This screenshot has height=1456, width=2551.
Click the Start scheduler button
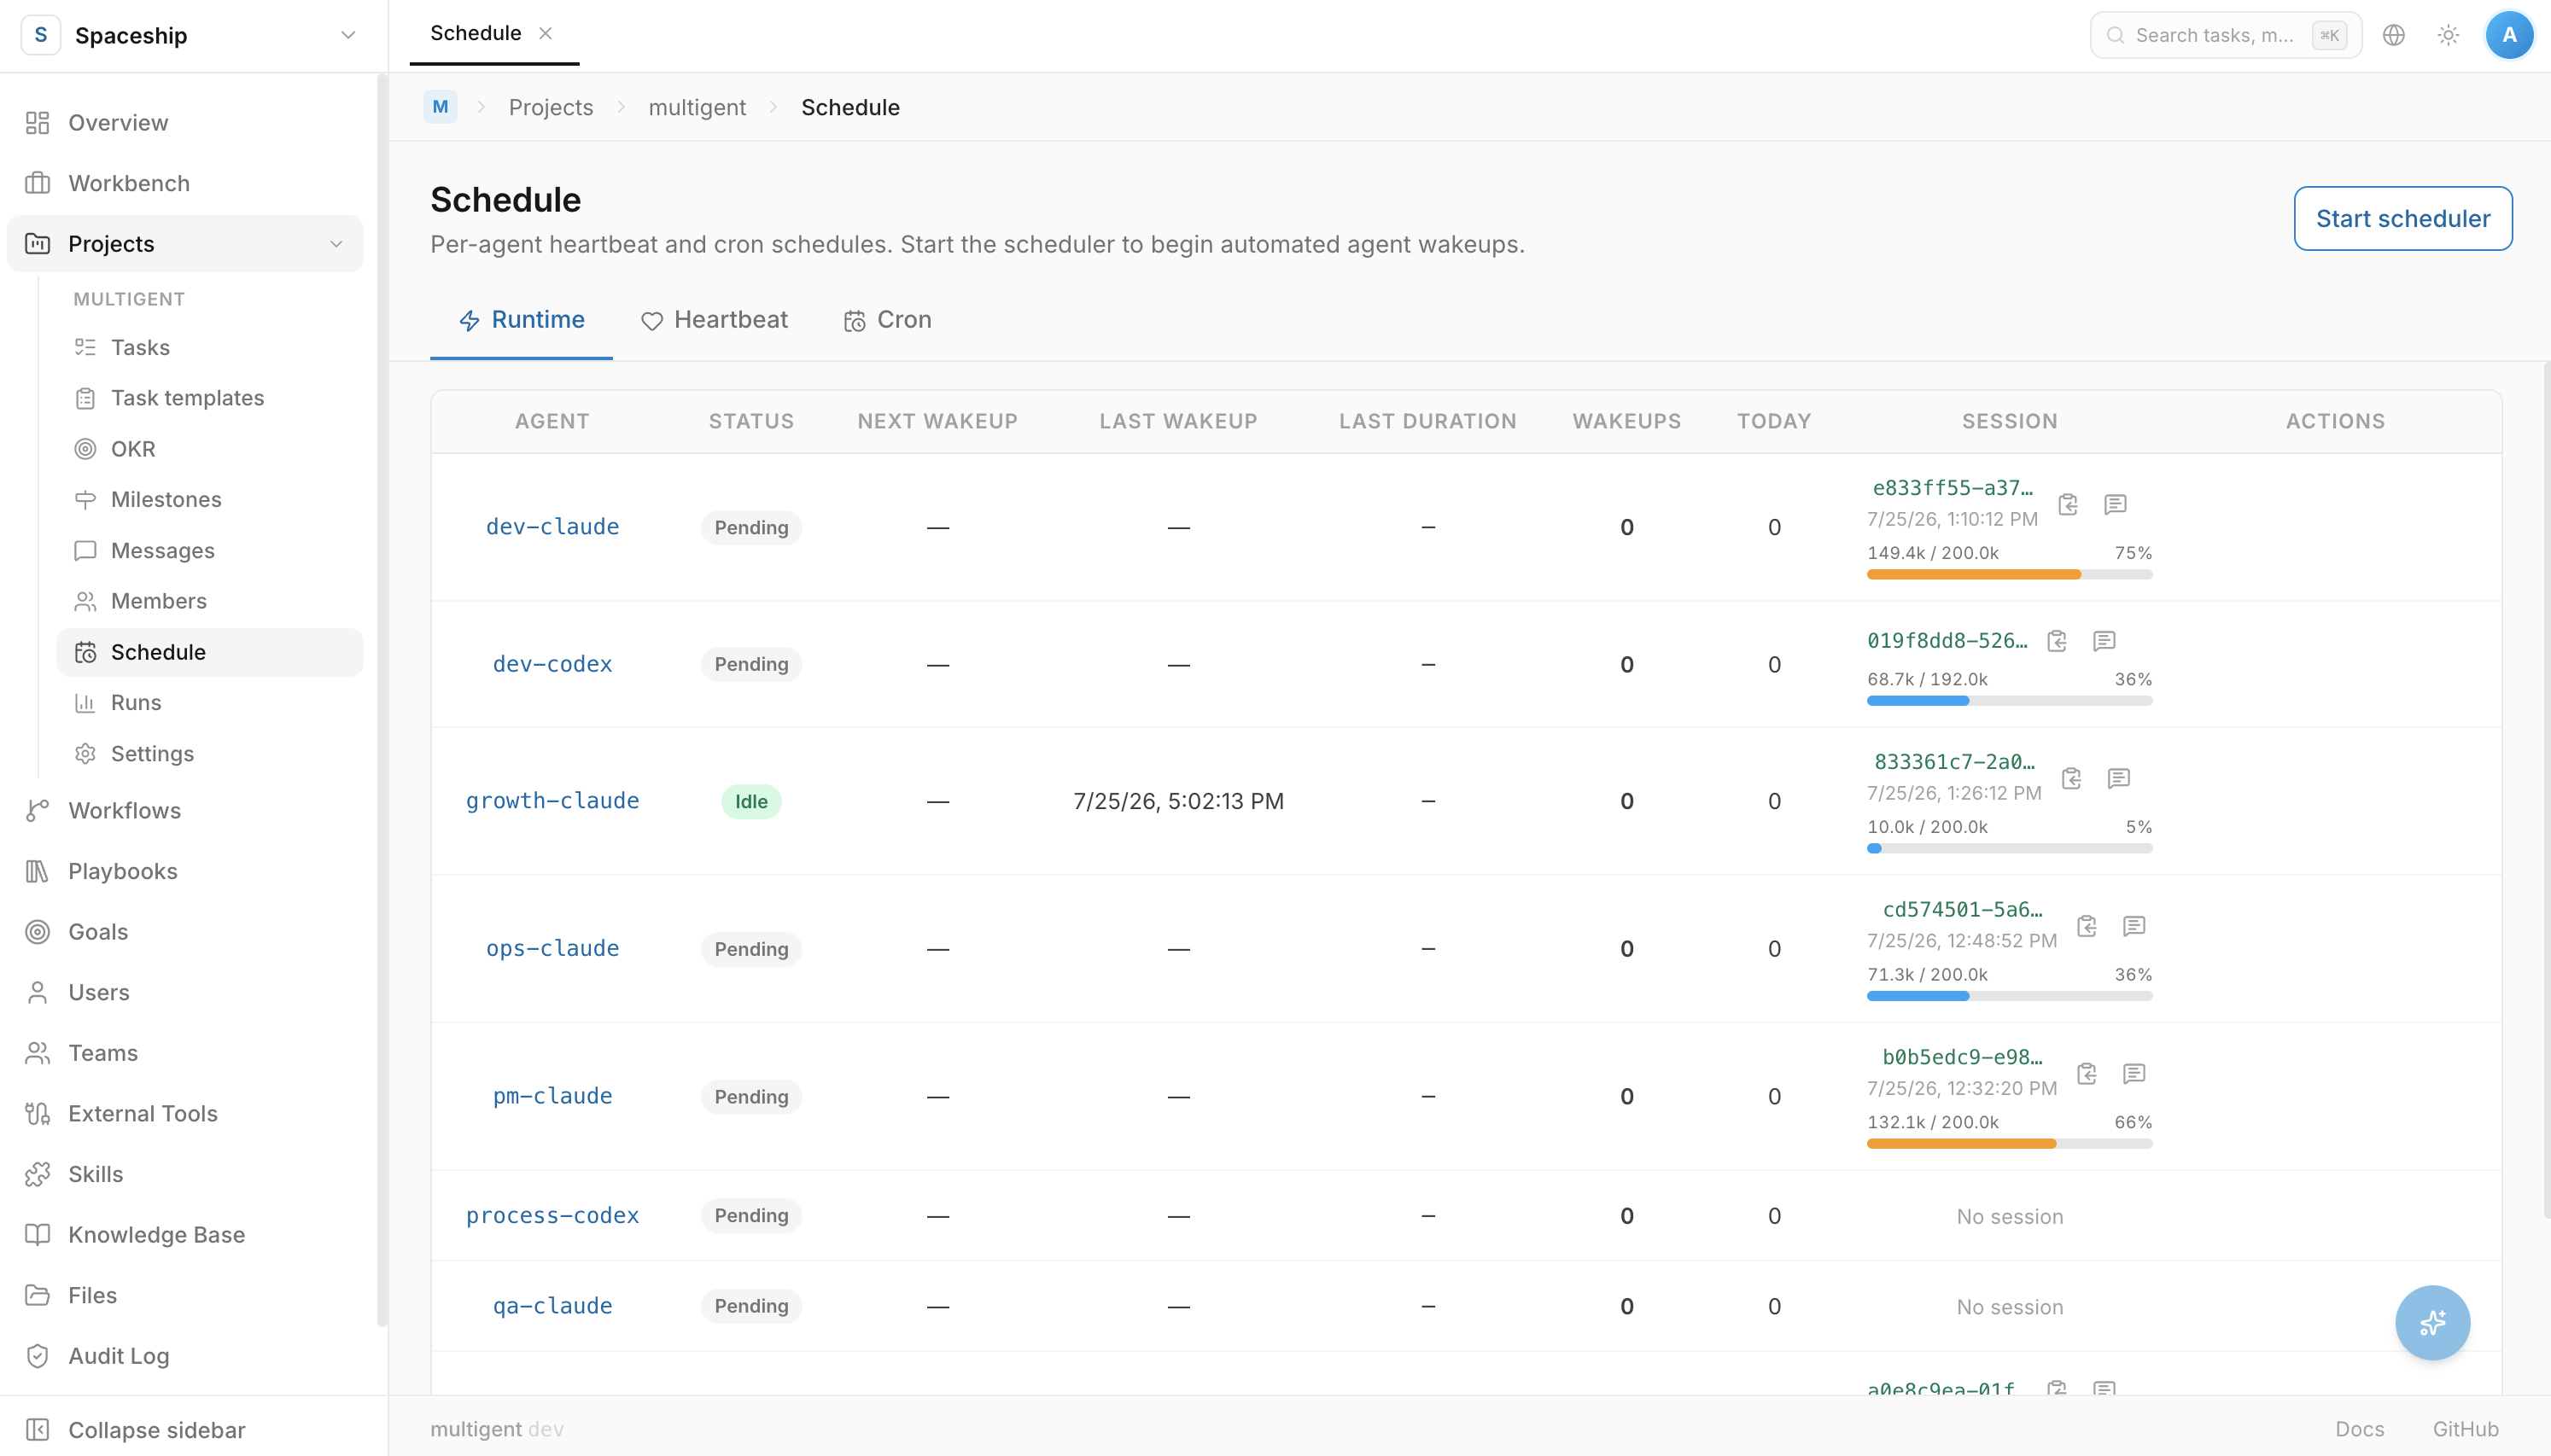(x=2402, y=218)
